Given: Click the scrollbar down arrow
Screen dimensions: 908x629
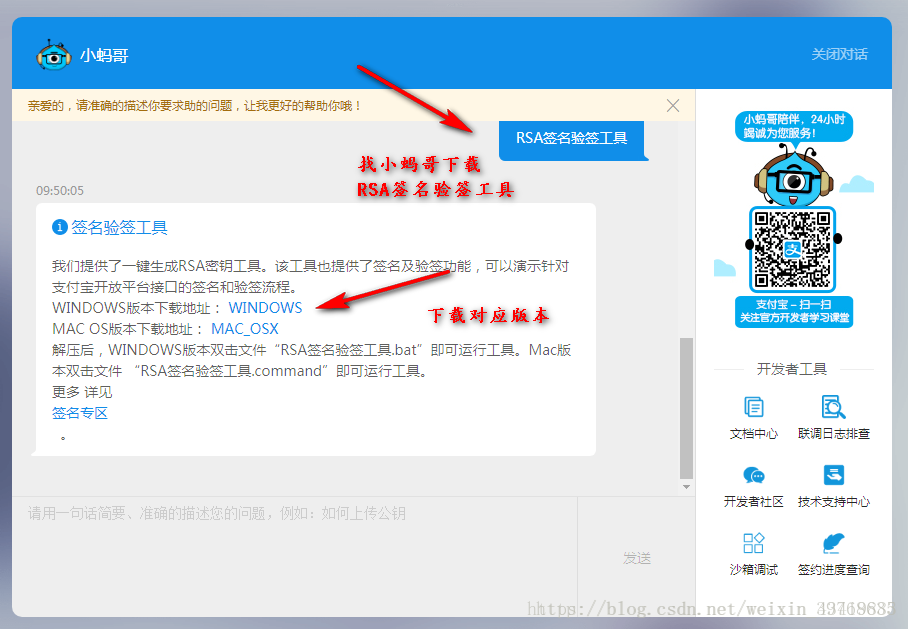Looking at the screenshot, I should (x=686, y=487).
